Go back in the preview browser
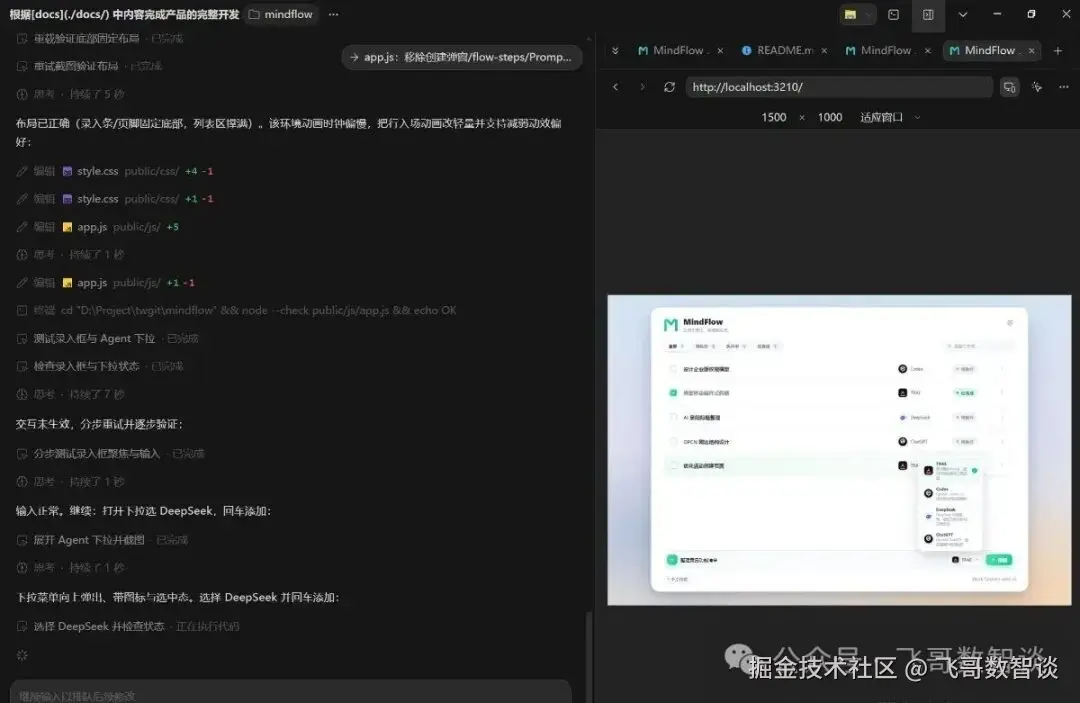This screenshot has height=703, width=1080. 615,87
